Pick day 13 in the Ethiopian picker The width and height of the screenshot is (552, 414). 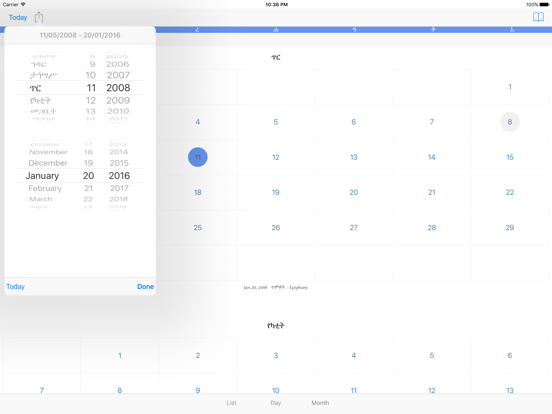tap(90, 111)
